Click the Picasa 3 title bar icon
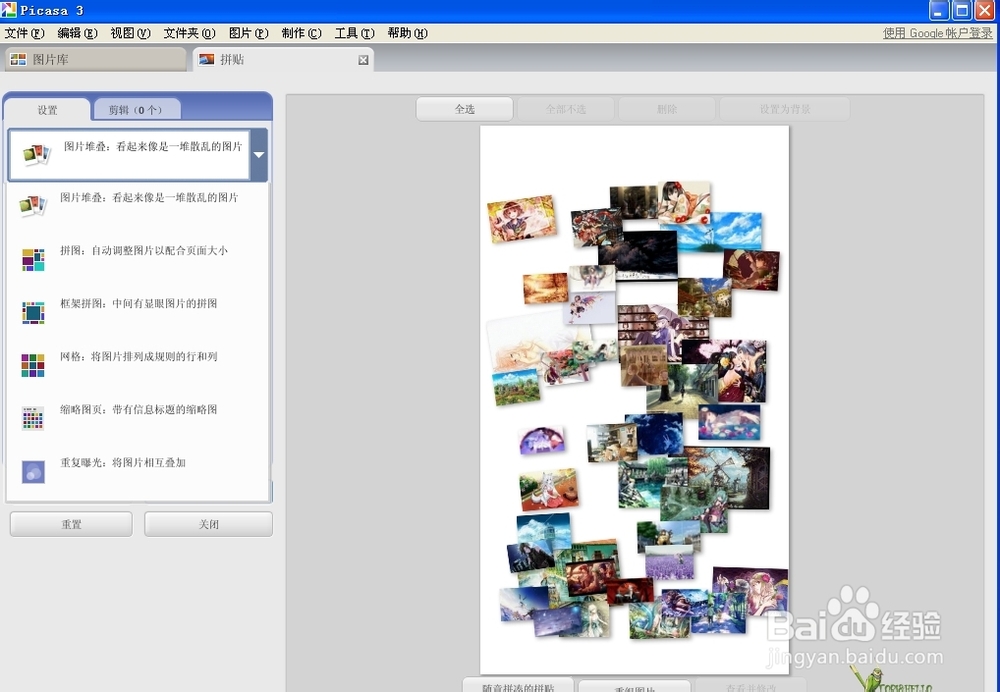This screenshot has width=1000, height=692. 8,10
